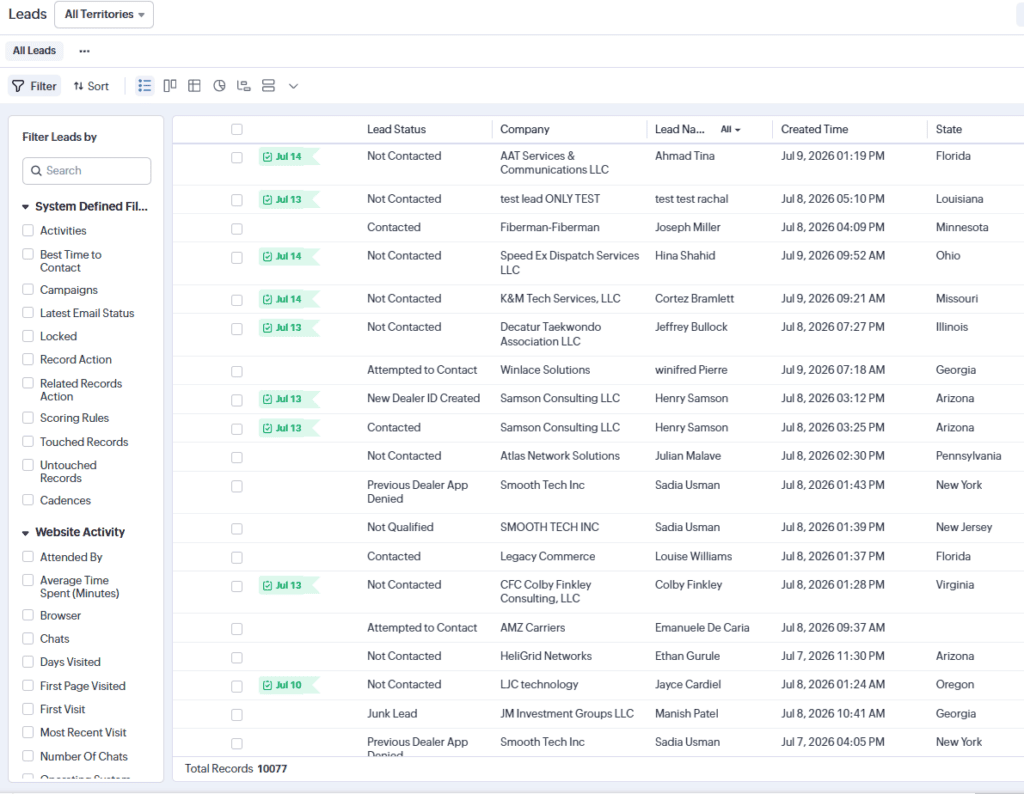Select the list view icon

pyautogui.click(x=144, y=86)
